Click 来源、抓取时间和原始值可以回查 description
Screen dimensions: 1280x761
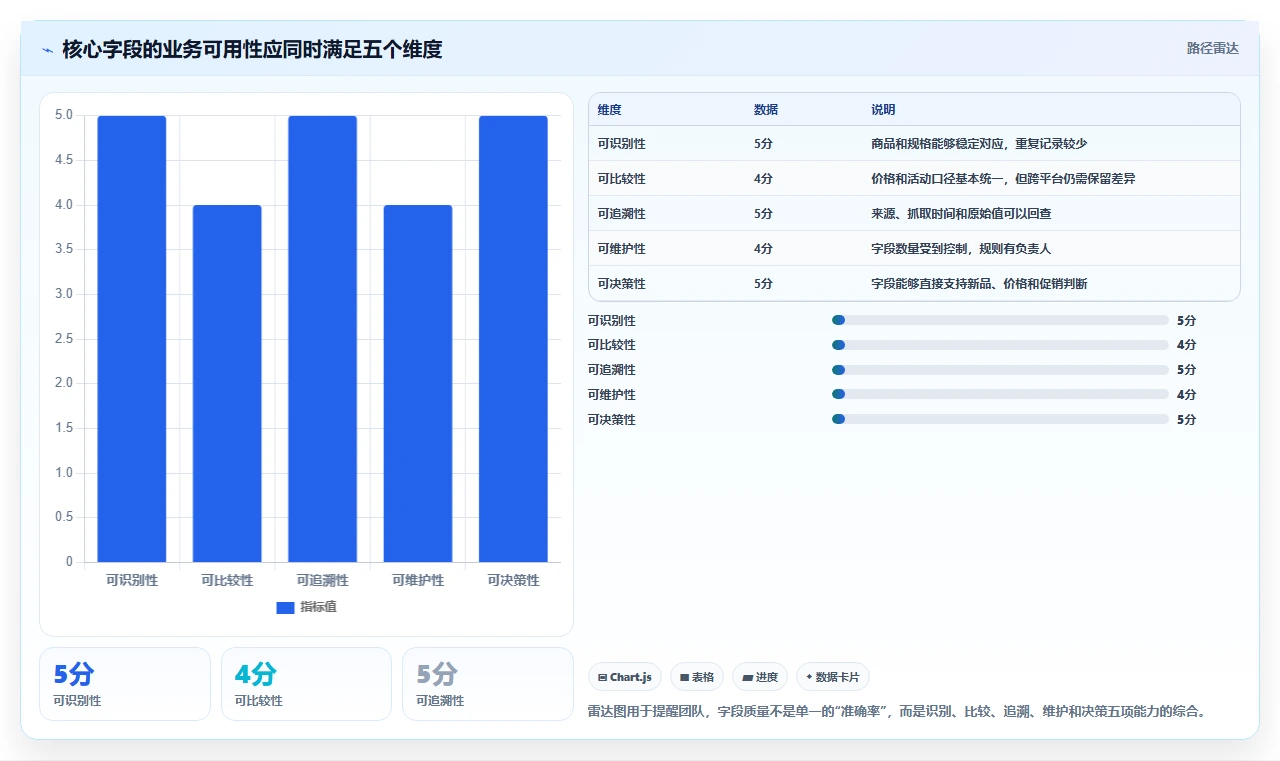962,214
